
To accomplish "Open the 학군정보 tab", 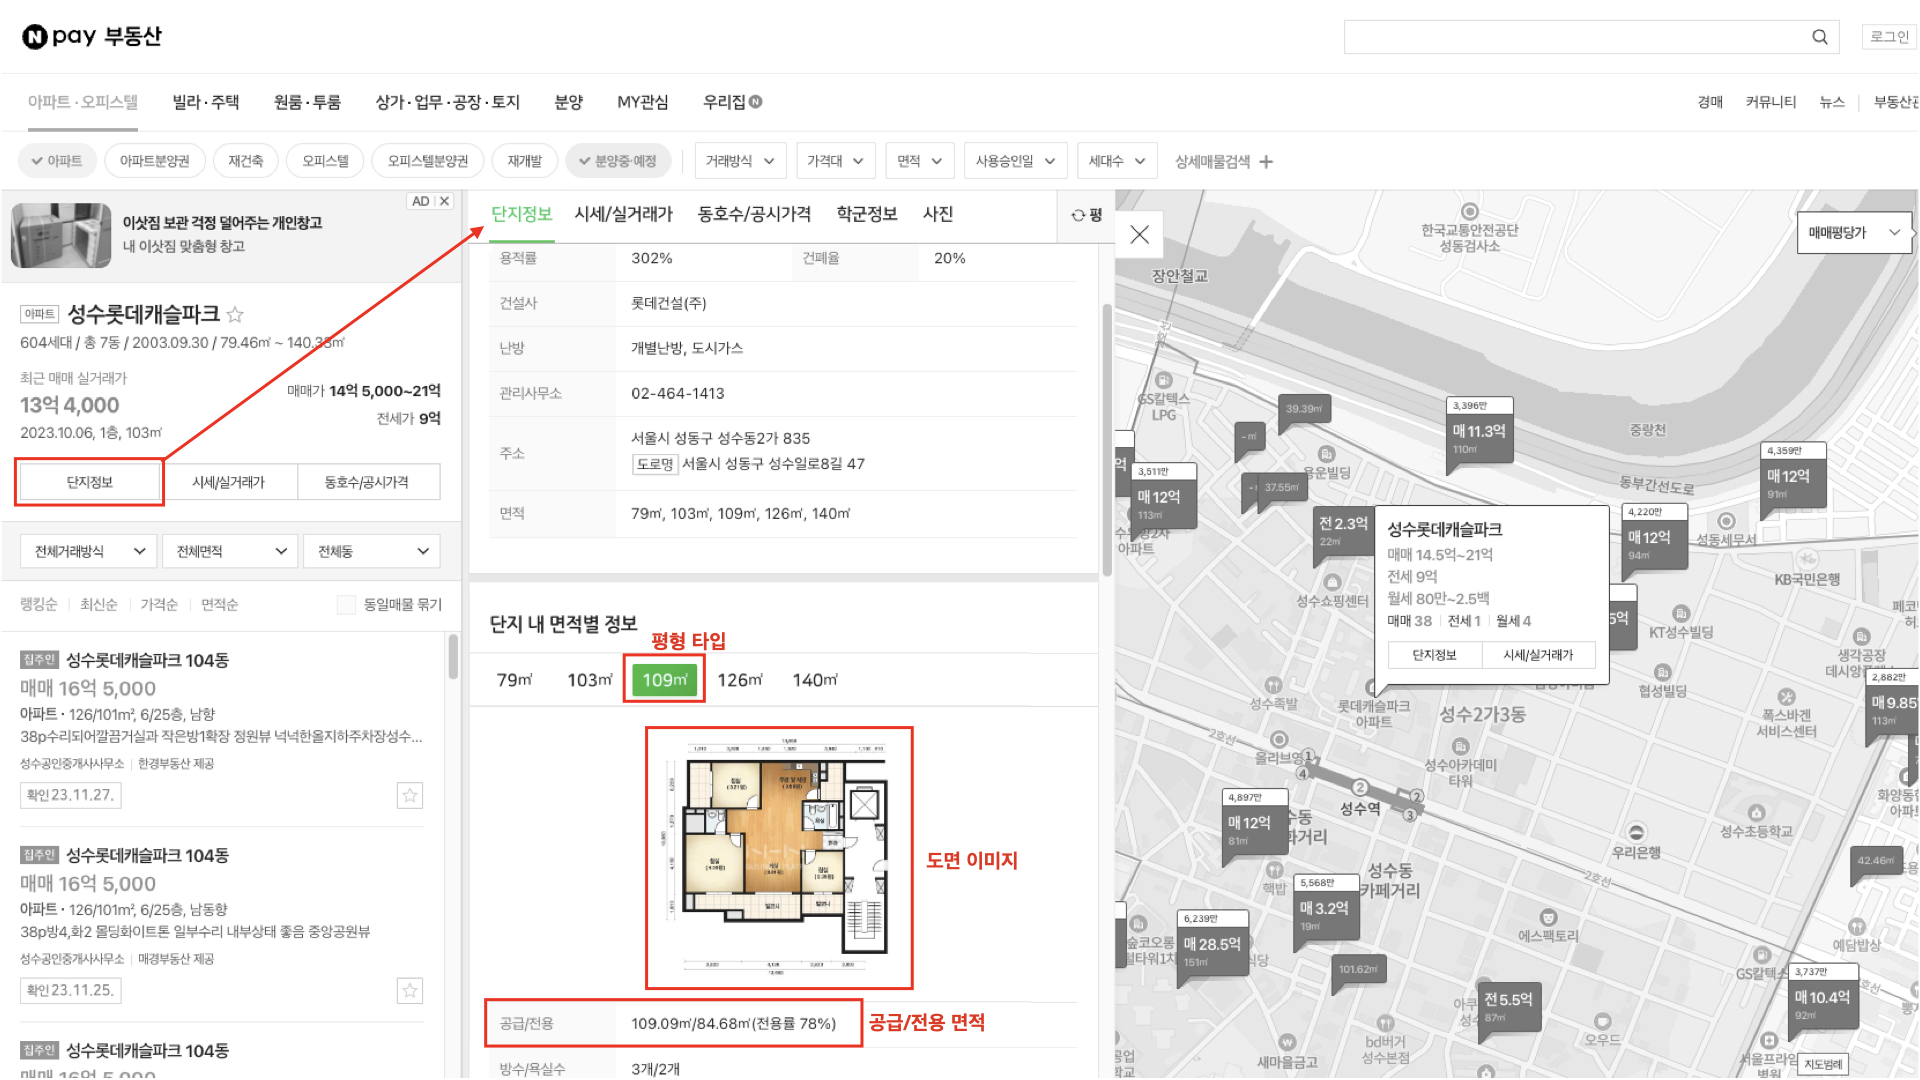I will click(866, 214).
